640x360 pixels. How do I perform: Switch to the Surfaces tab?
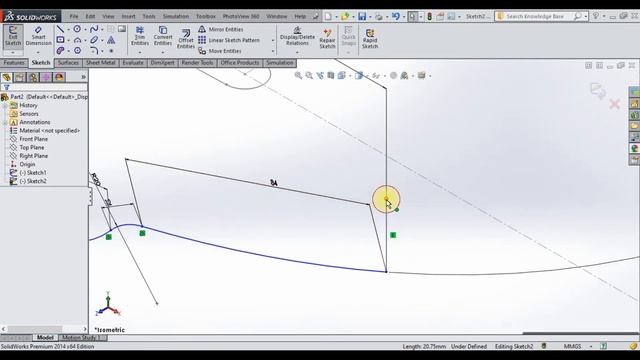(x=68, y=63)
